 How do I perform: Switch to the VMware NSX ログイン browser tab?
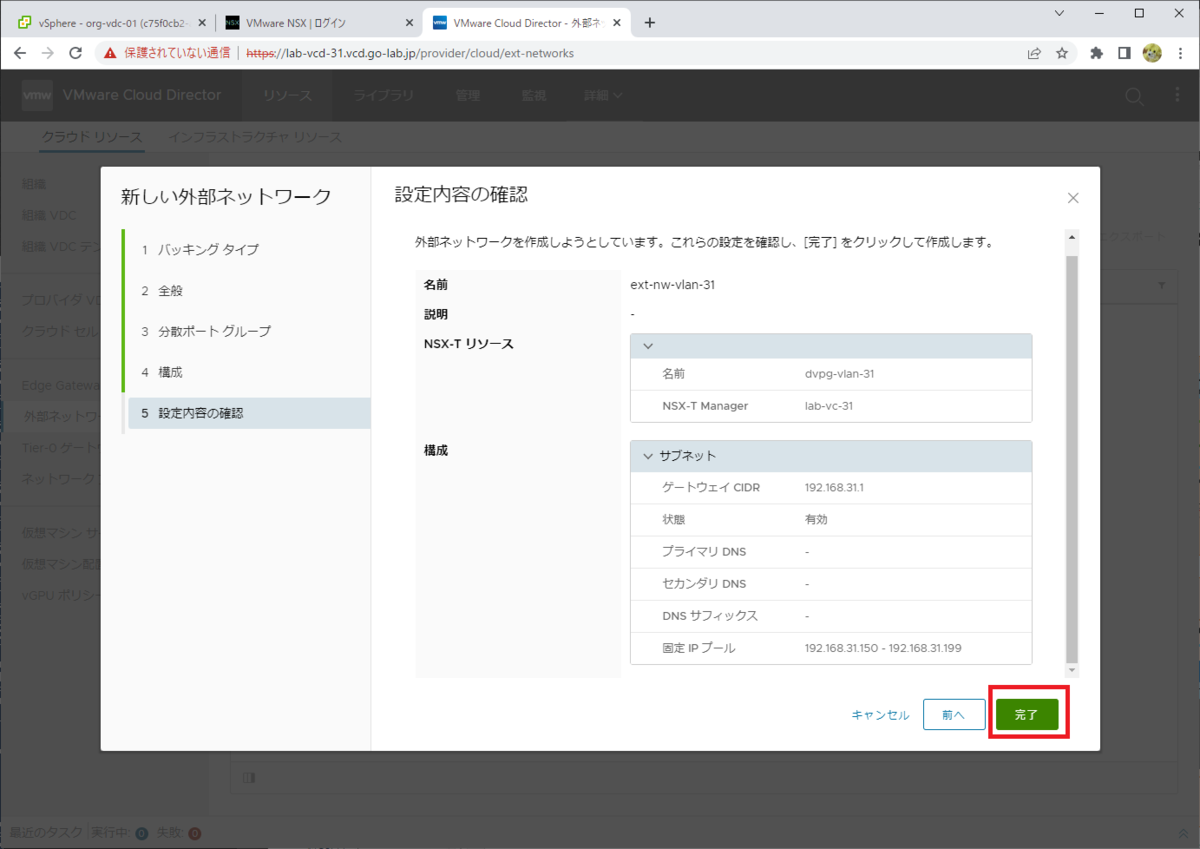coord(318,23)
